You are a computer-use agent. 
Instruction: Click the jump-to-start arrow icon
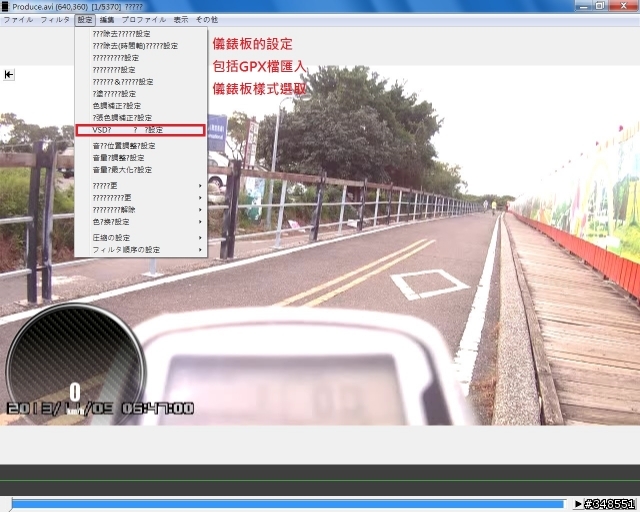tap(9, 74)
